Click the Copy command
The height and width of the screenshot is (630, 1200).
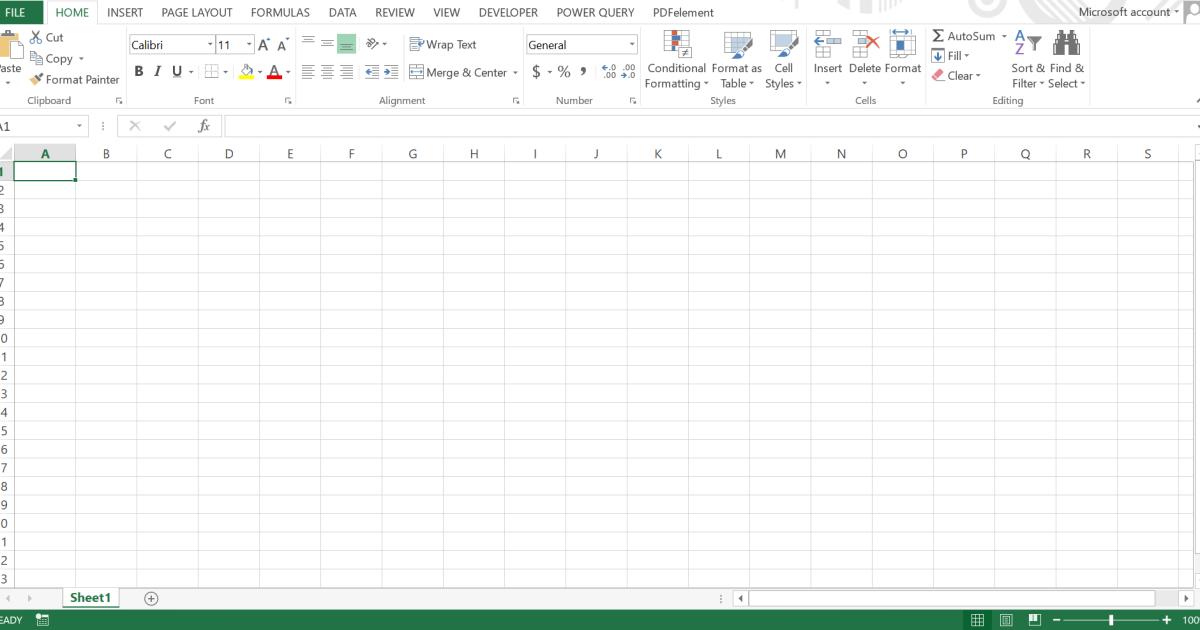point(56,58)
